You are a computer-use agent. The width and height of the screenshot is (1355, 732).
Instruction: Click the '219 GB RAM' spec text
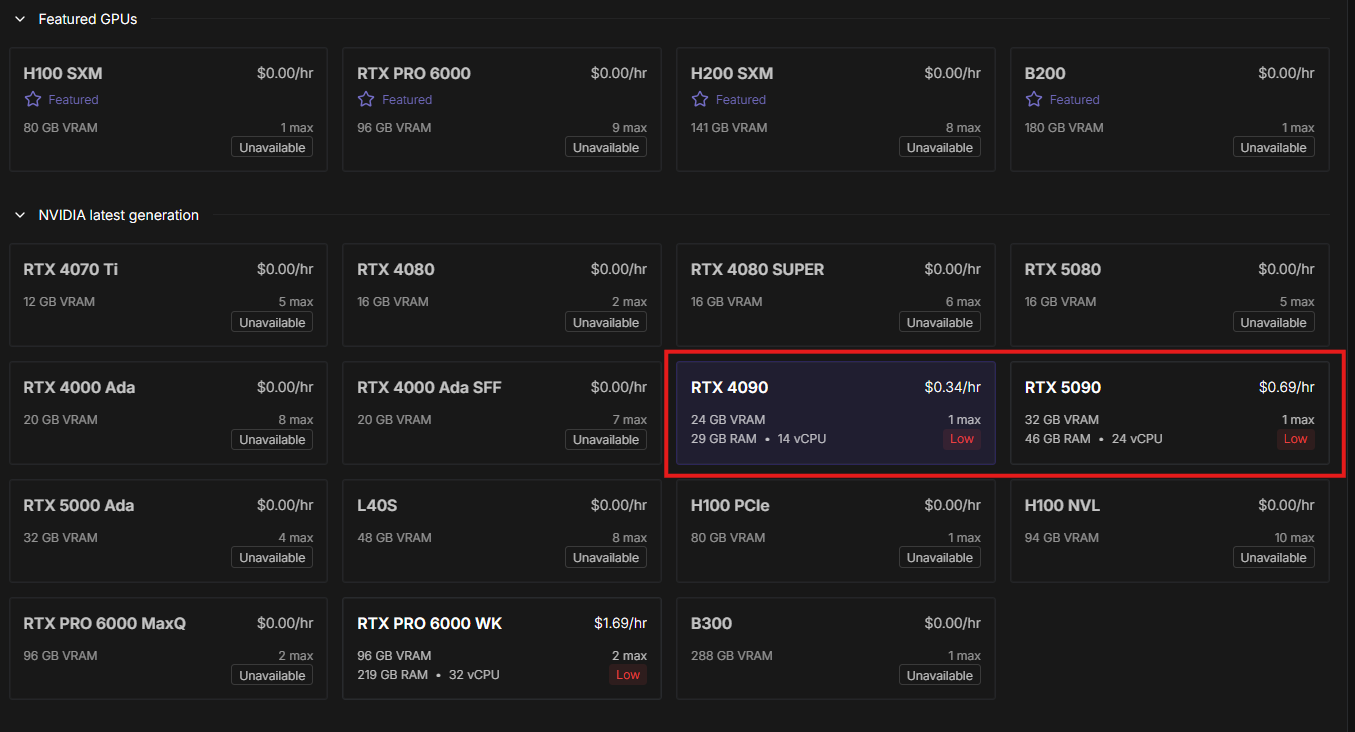pyautogui.click(x=394, y=674)
